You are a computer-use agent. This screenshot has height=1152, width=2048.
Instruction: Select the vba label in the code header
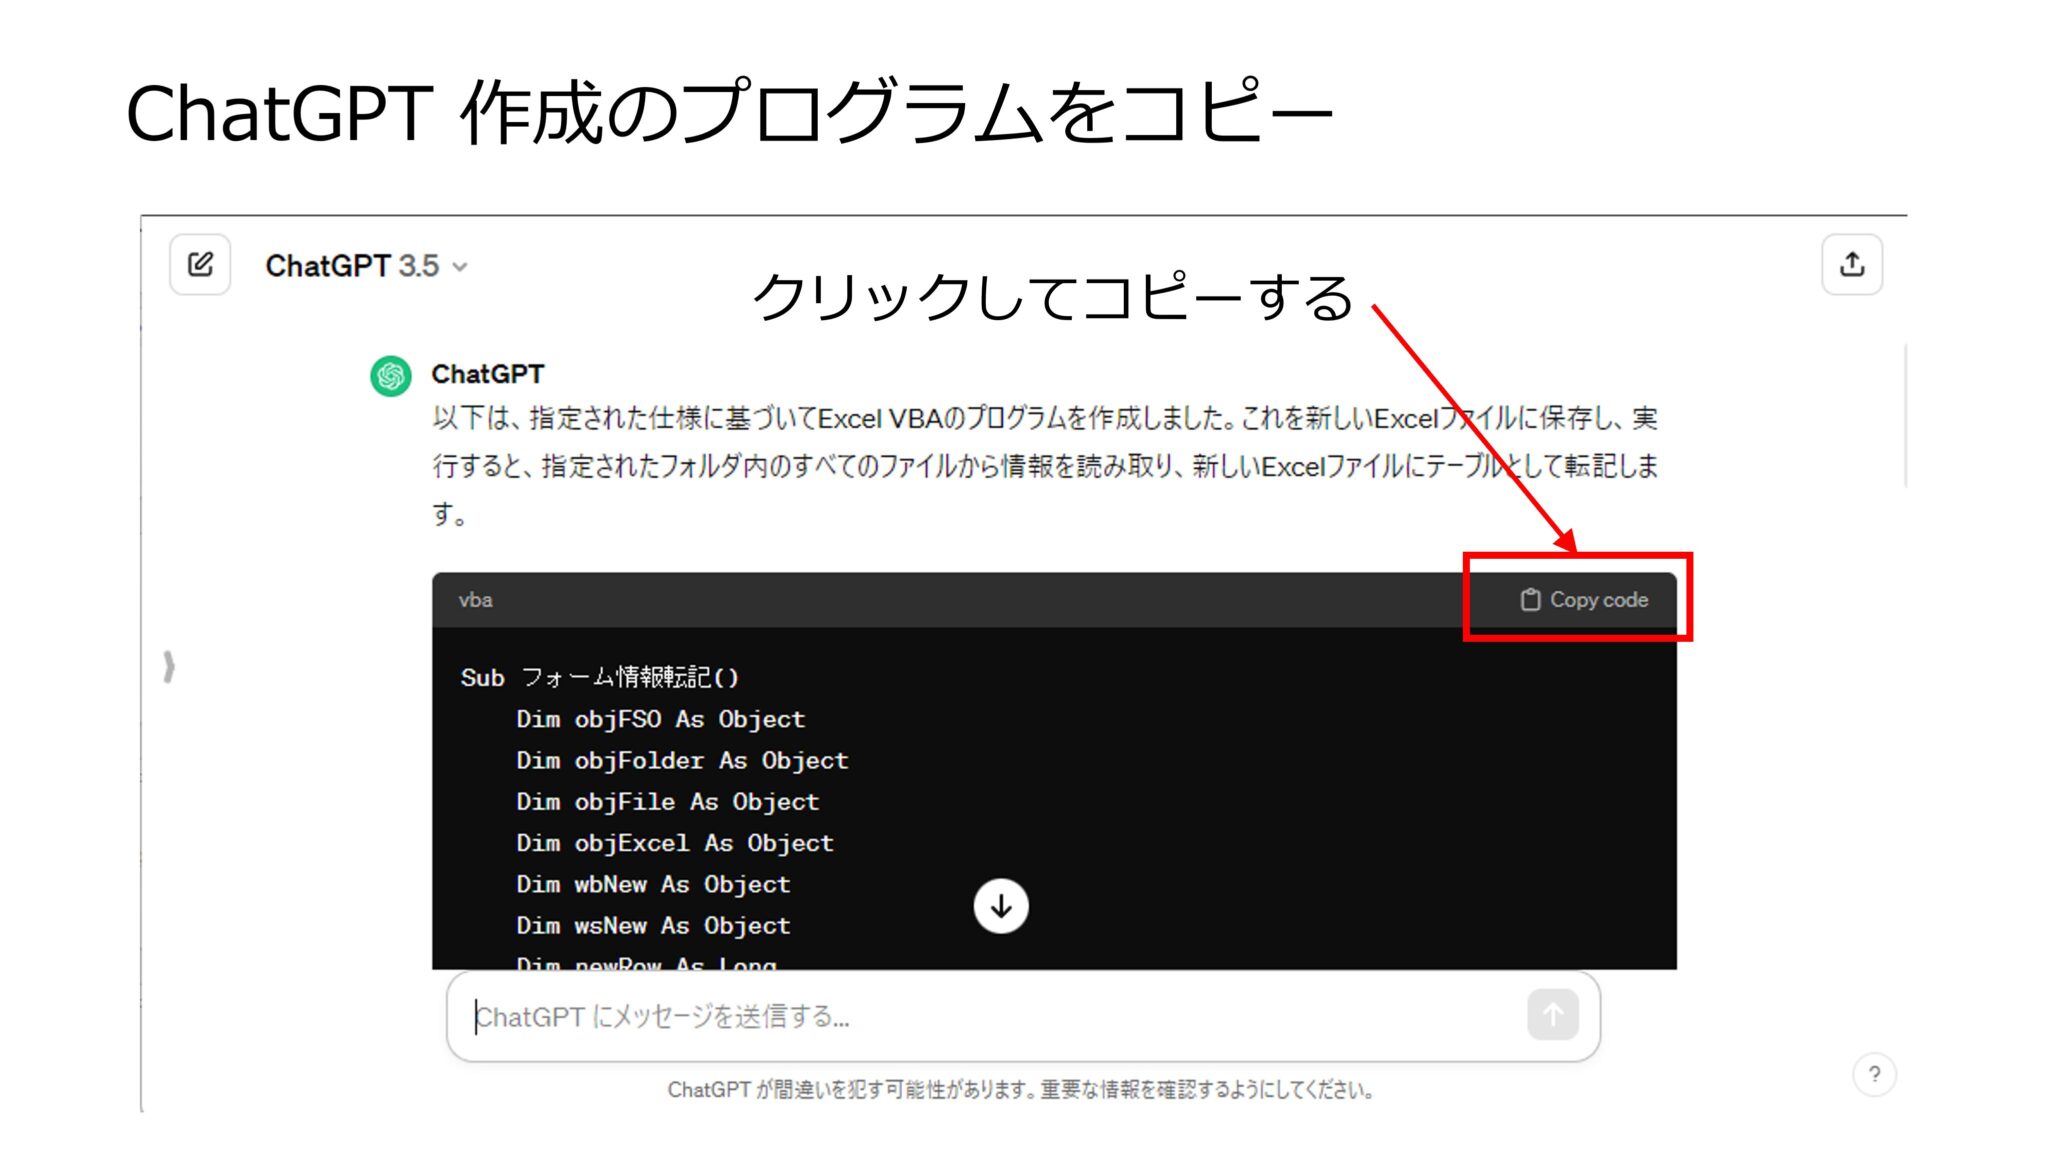point(475,600)
